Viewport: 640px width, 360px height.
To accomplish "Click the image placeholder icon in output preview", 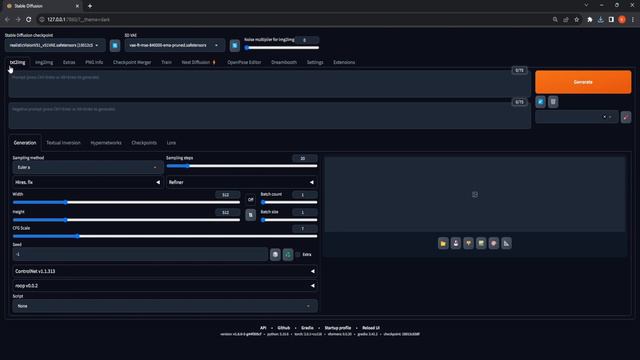I will [475, 195].
